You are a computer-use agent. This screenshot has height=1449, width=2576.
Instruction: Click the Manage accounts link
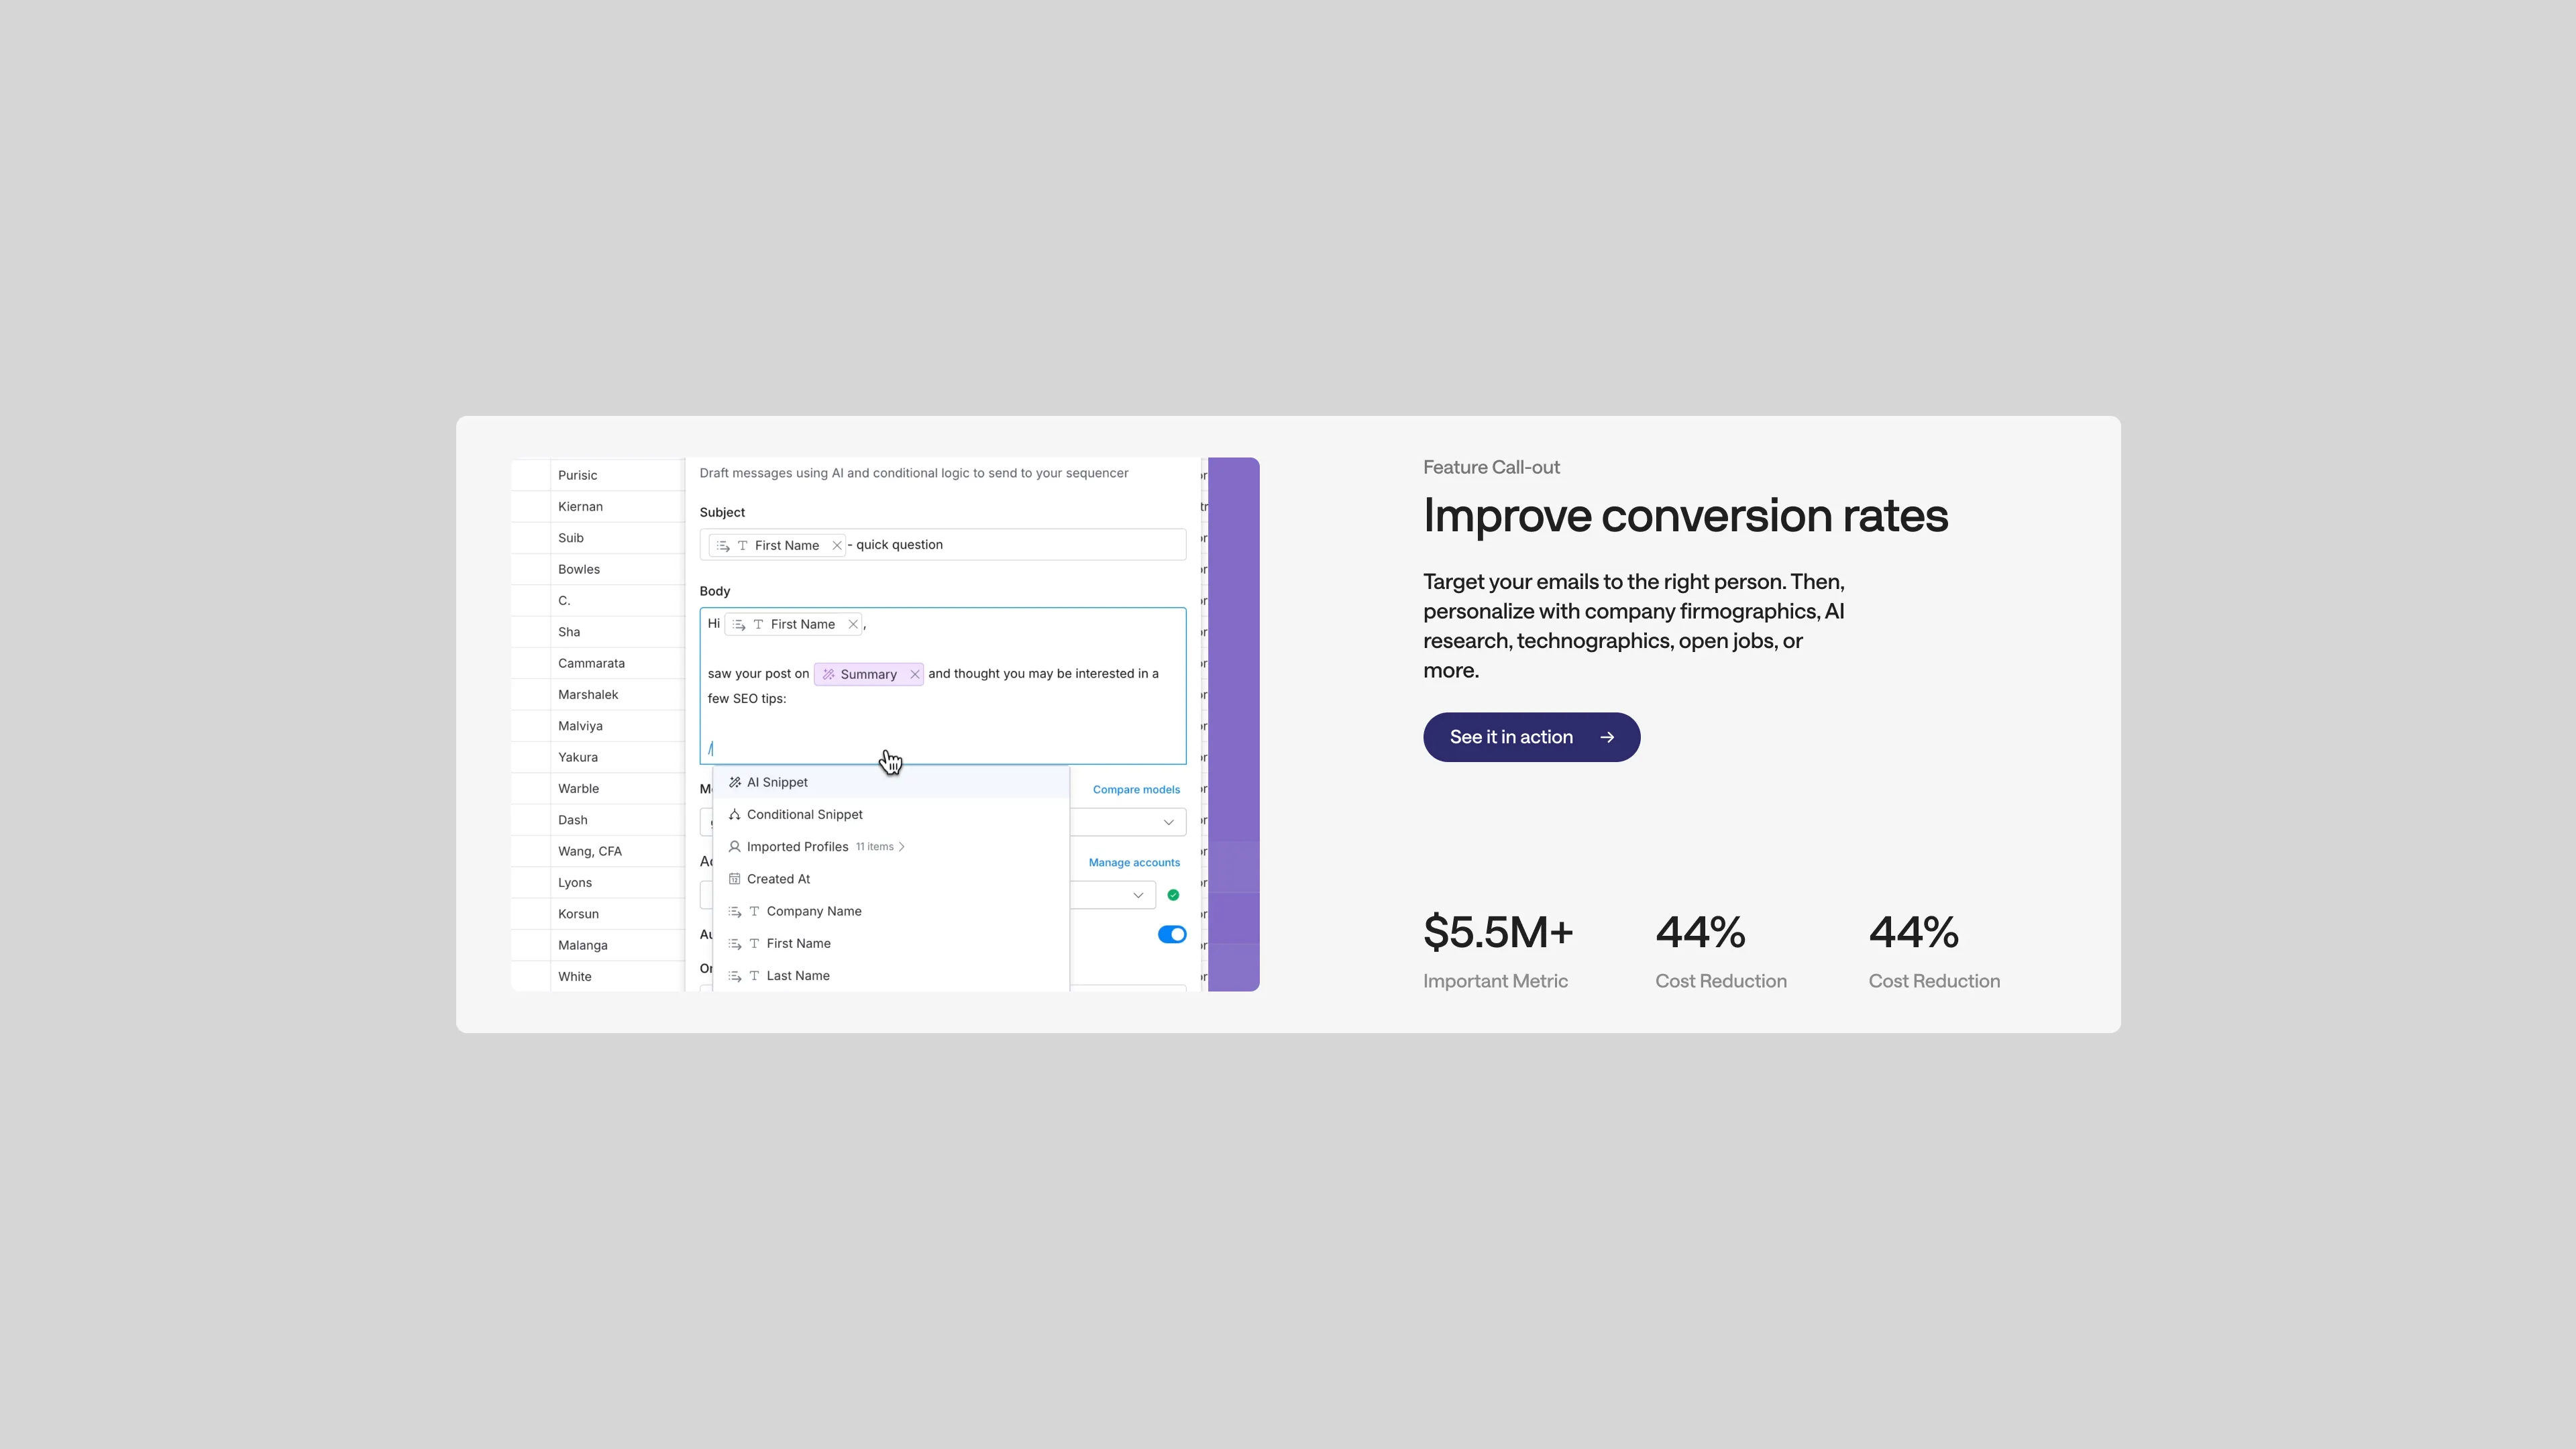pyautogui.click(x=1134, y=862)
